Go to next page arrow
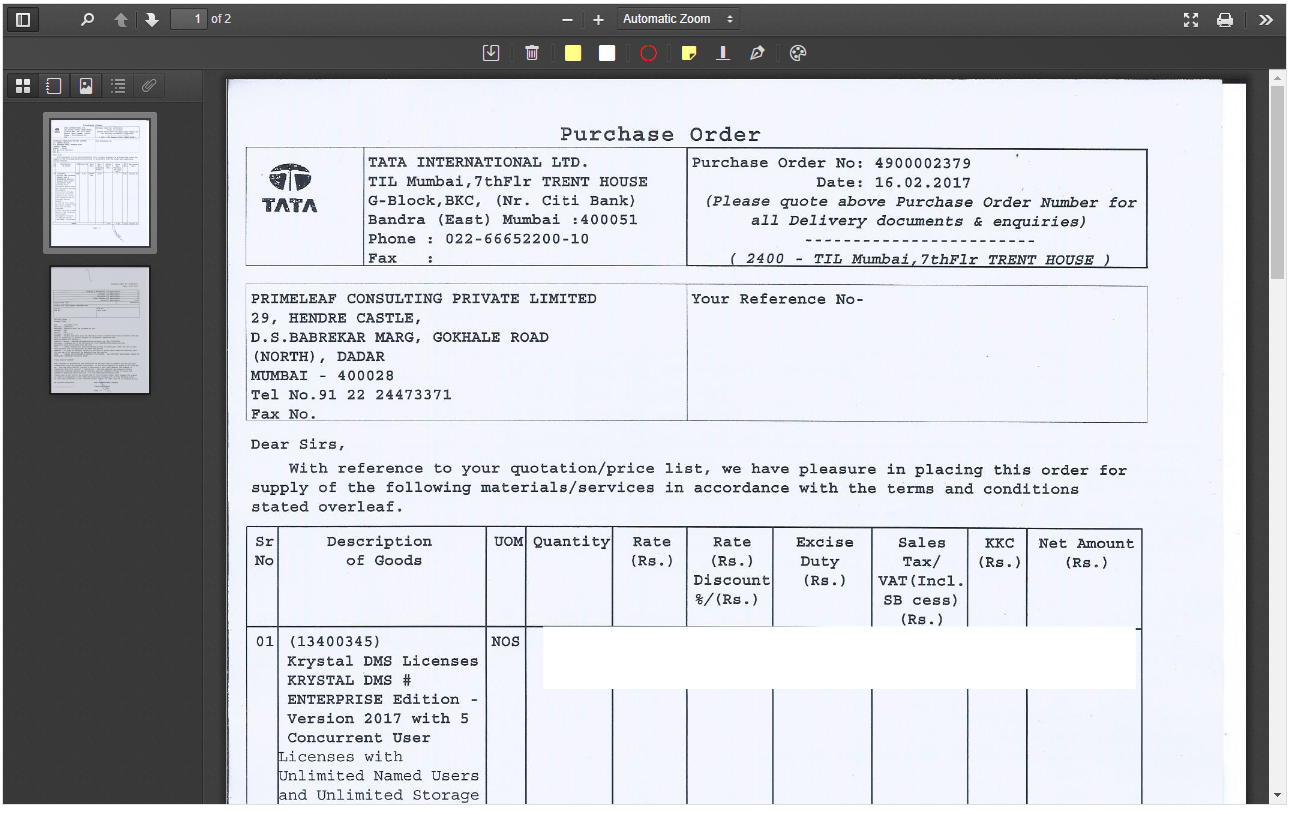 pos(151,19)
